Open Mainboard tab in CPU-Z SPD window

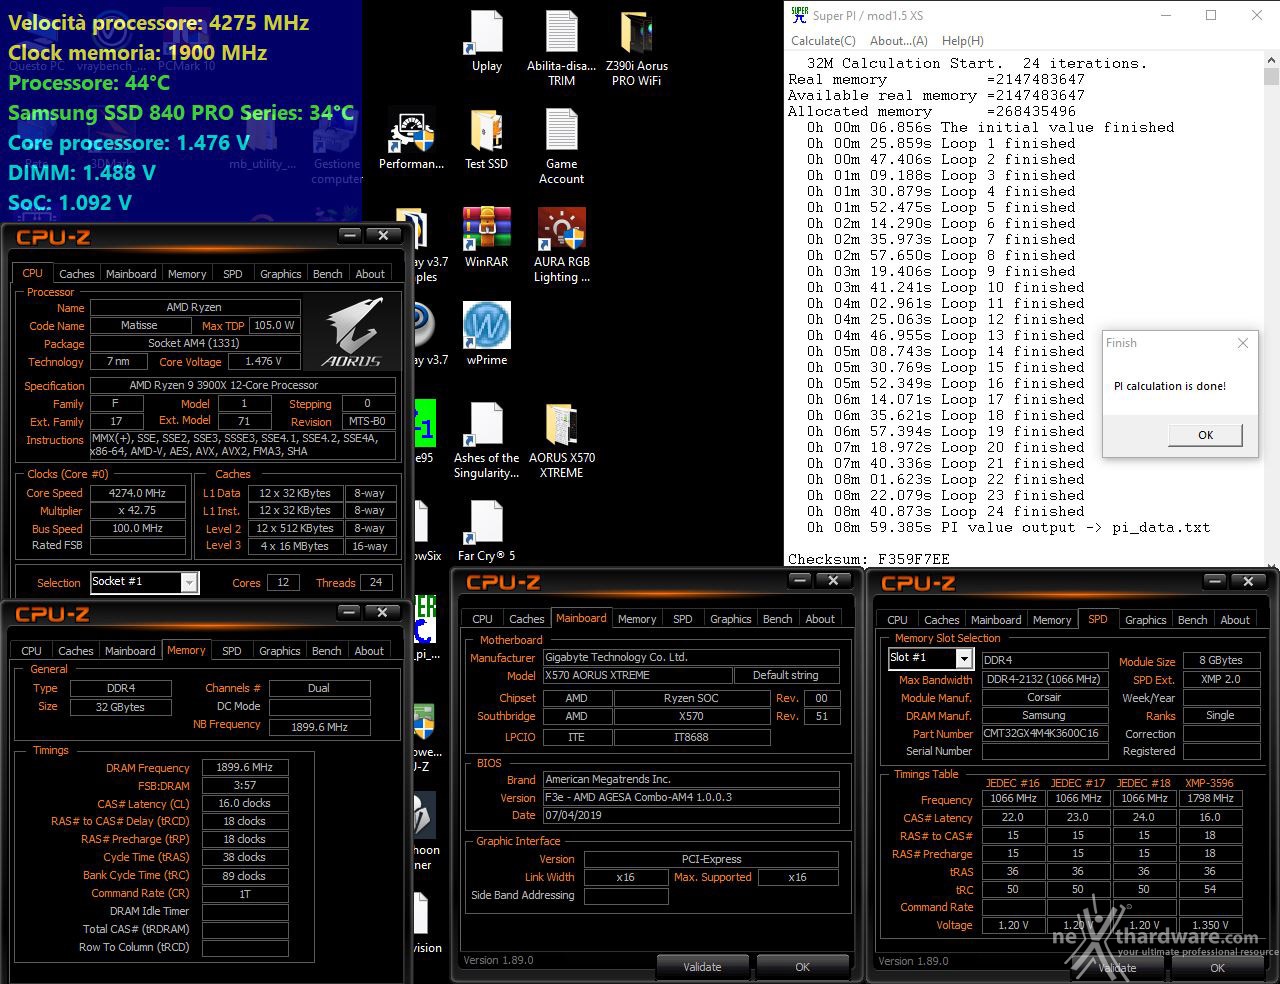click(996, 620)
